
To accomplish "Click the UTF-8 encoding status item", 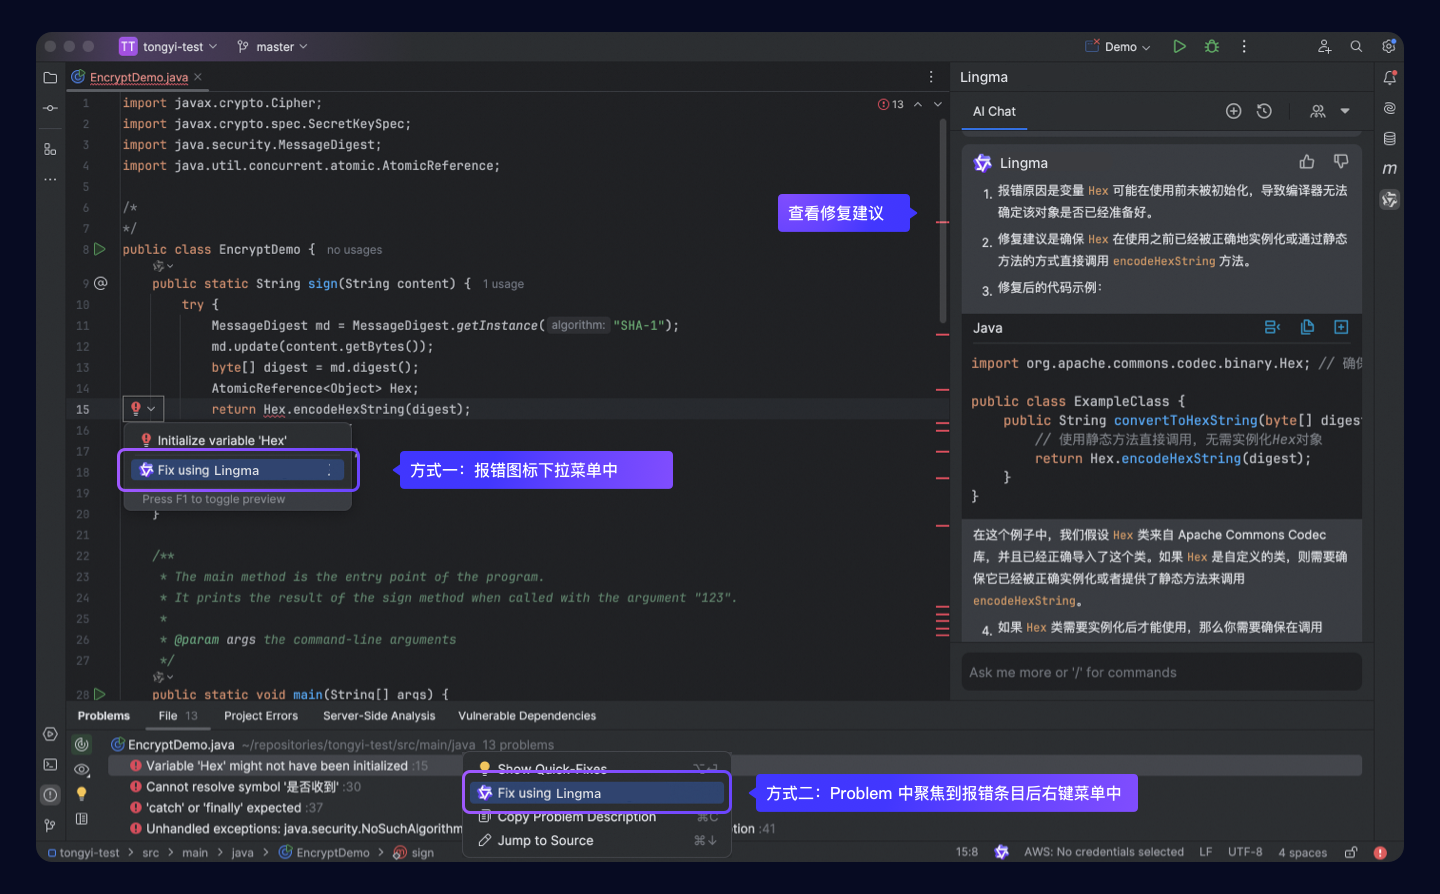I will click(x=1245, y=852).
